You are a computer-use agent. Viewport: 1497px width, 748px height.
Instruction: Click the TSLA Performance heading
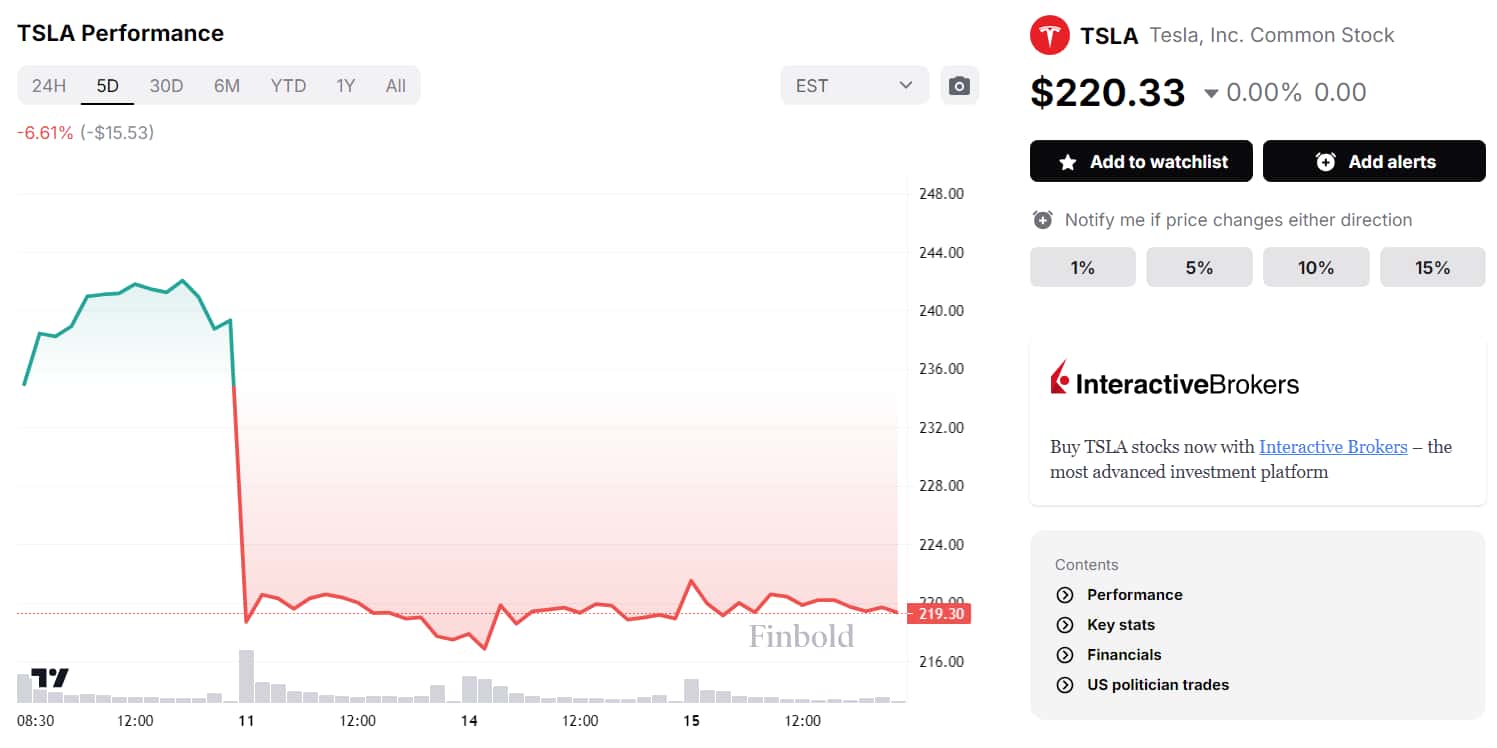tap(120, 33)
